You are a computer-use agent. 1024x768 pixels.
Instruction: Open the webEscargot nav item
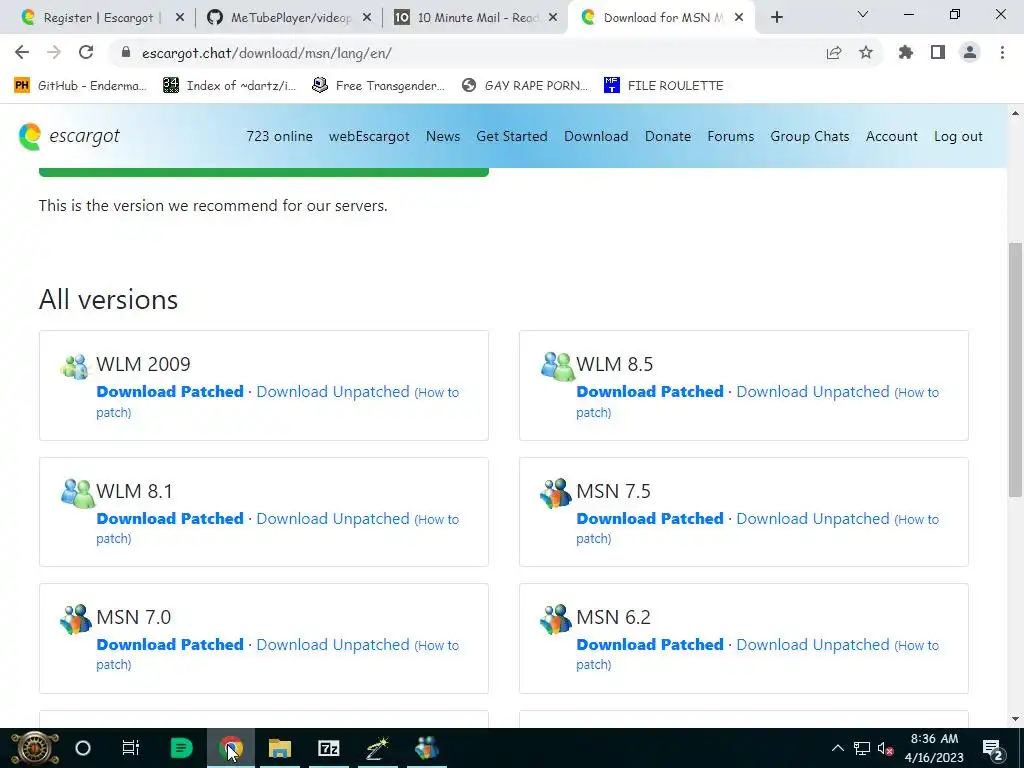coord(369,136)
